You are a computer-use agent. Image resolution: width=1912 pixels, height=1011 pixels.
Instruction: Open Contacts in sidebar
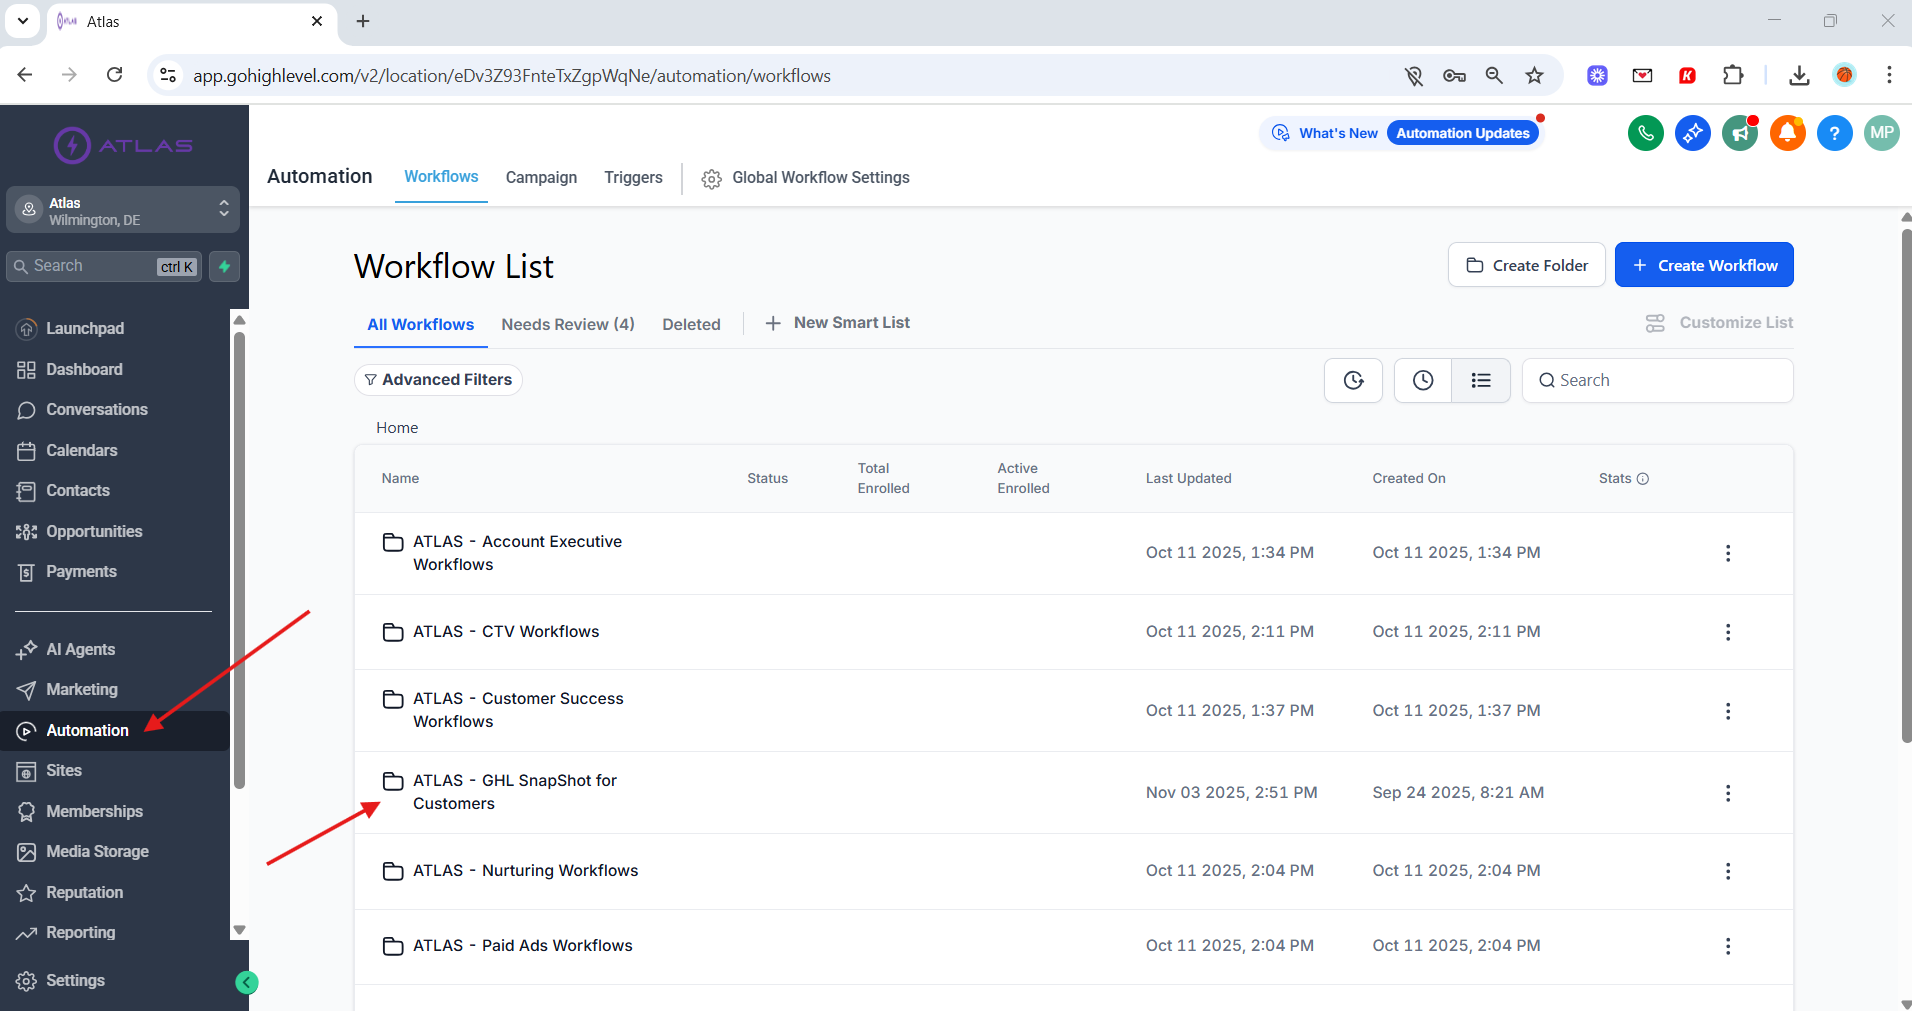pyautogui.click(x=77, y=491)
